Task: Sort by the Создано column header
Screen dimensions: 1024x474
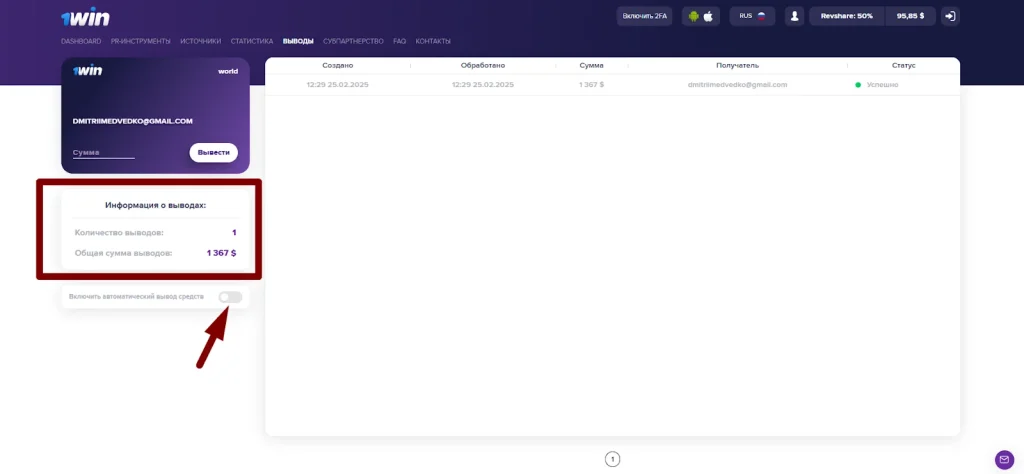Action: (338, 66)
